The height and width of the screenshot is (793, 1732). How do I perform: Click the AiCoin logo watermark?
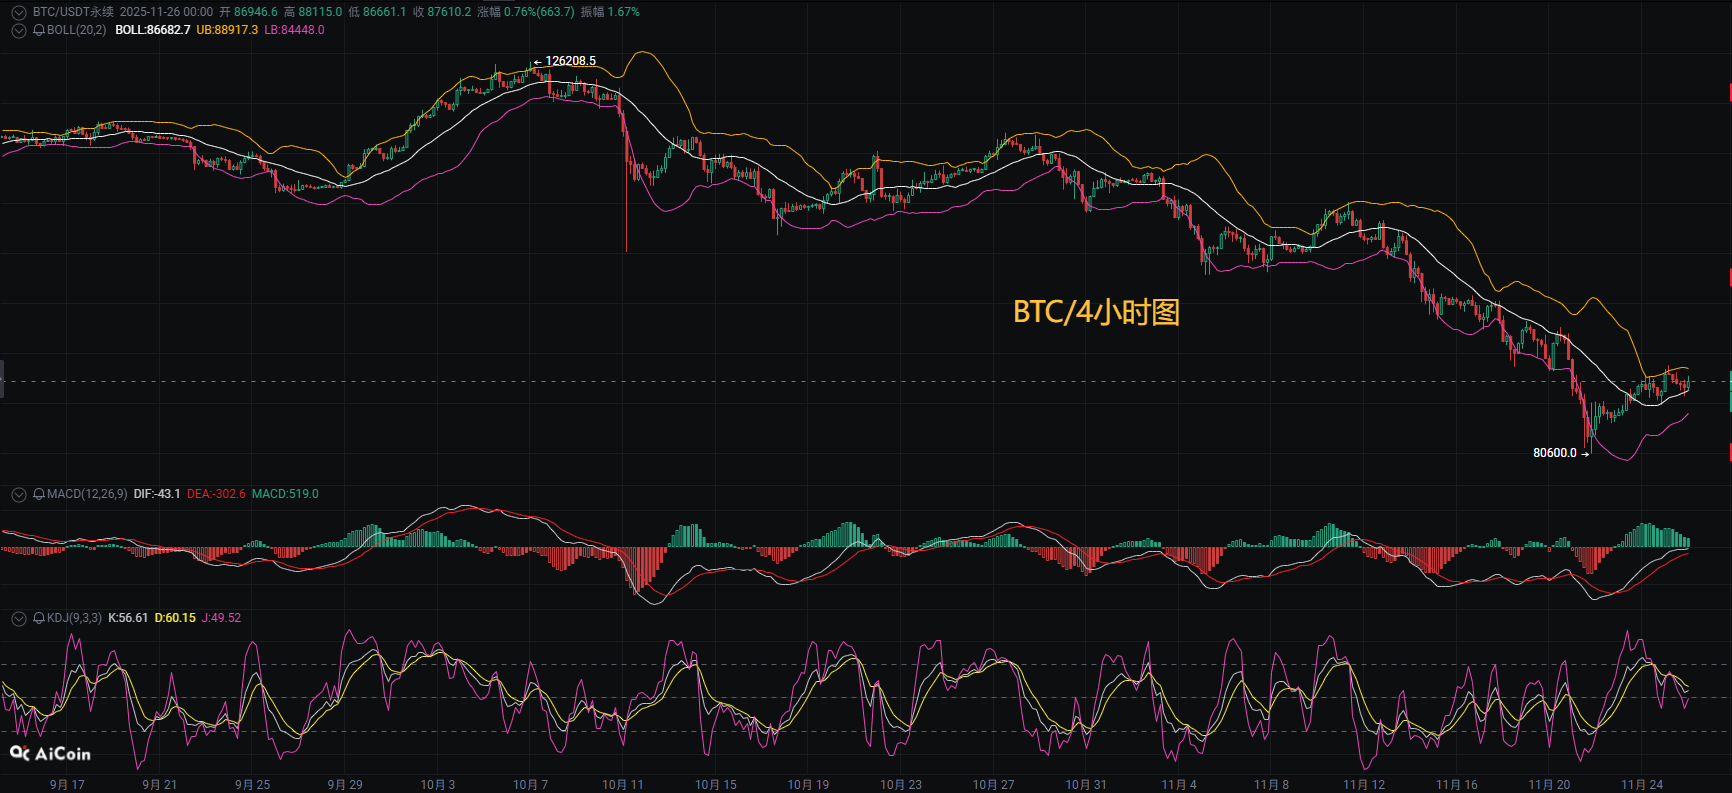tap(50, 754)
